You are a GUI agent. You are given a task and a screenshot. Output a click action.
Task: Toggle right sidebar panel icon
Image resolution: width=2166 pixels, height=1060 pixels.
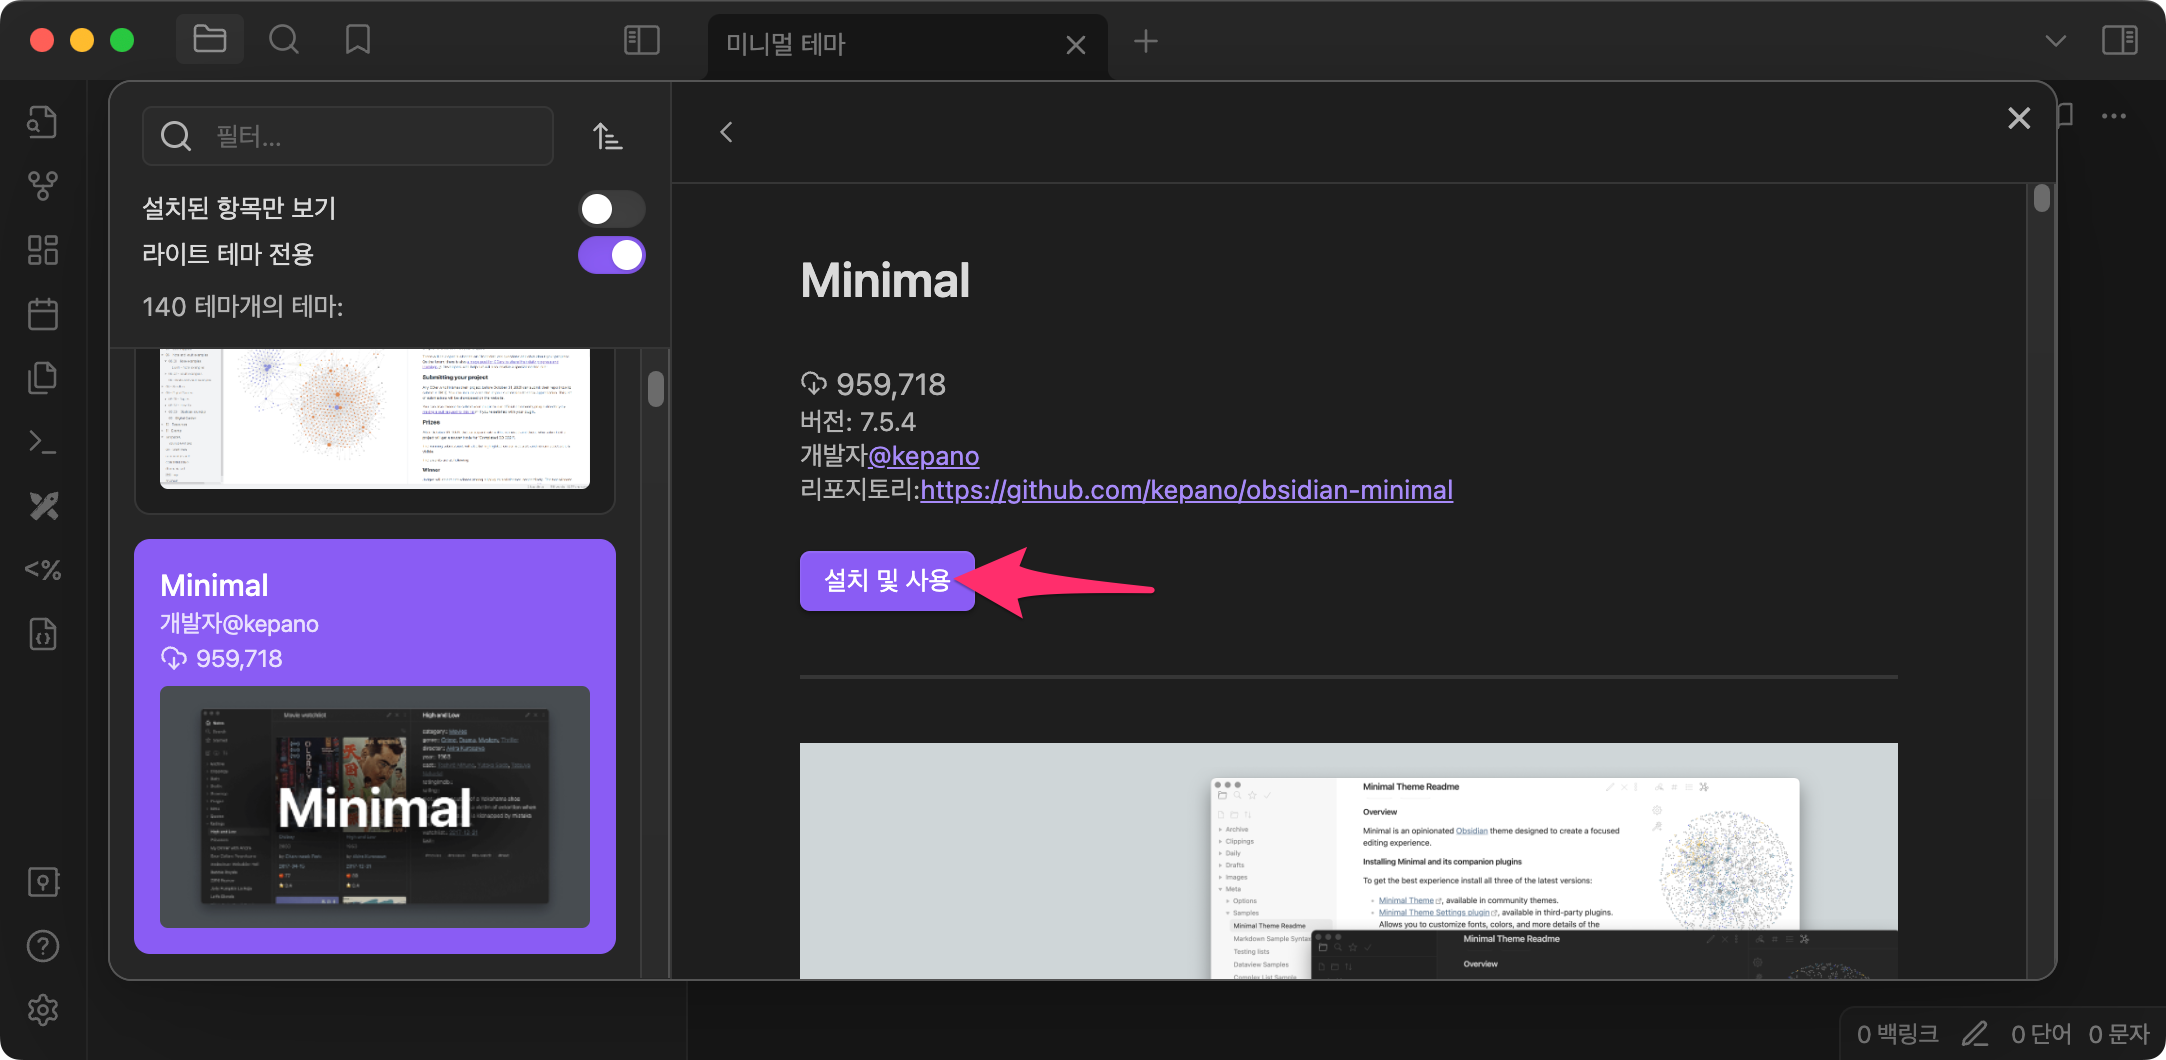(2120, 41)
